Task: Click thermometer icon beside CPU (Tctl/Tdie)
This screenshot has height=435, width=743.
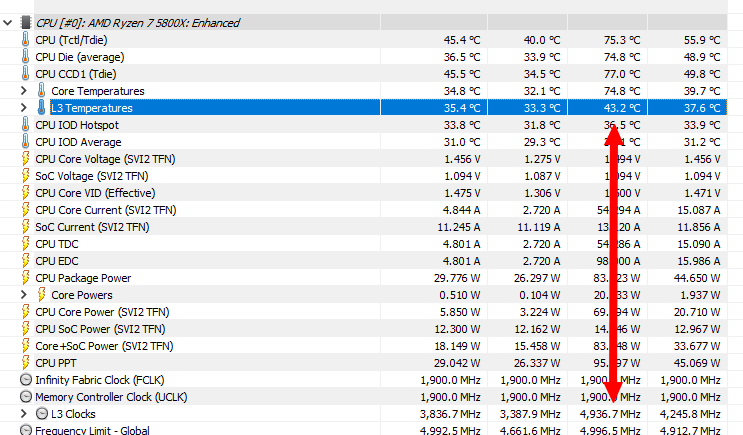Action: (26, 40)
